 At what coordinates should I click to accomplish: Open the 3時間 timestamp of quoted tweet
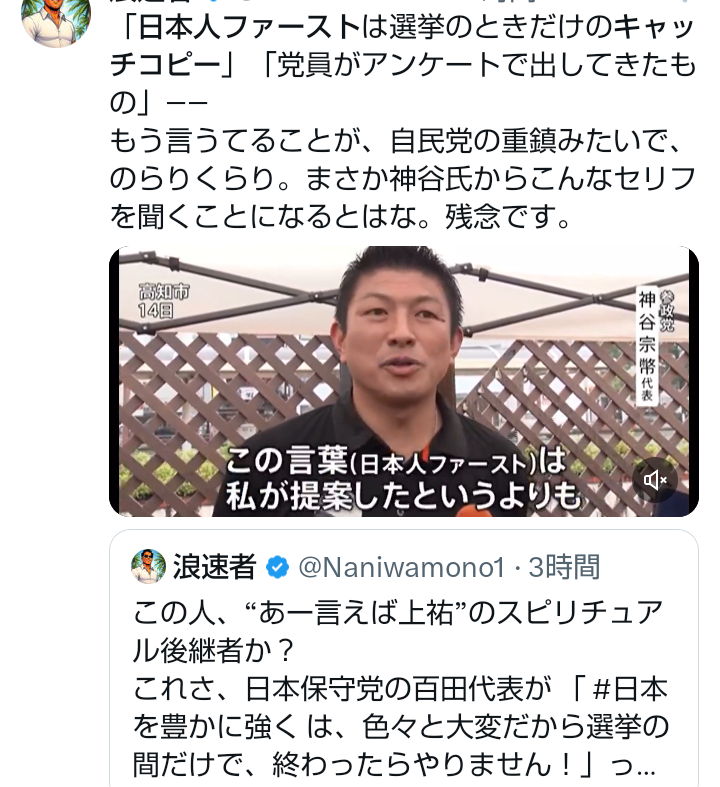(564, 567)
